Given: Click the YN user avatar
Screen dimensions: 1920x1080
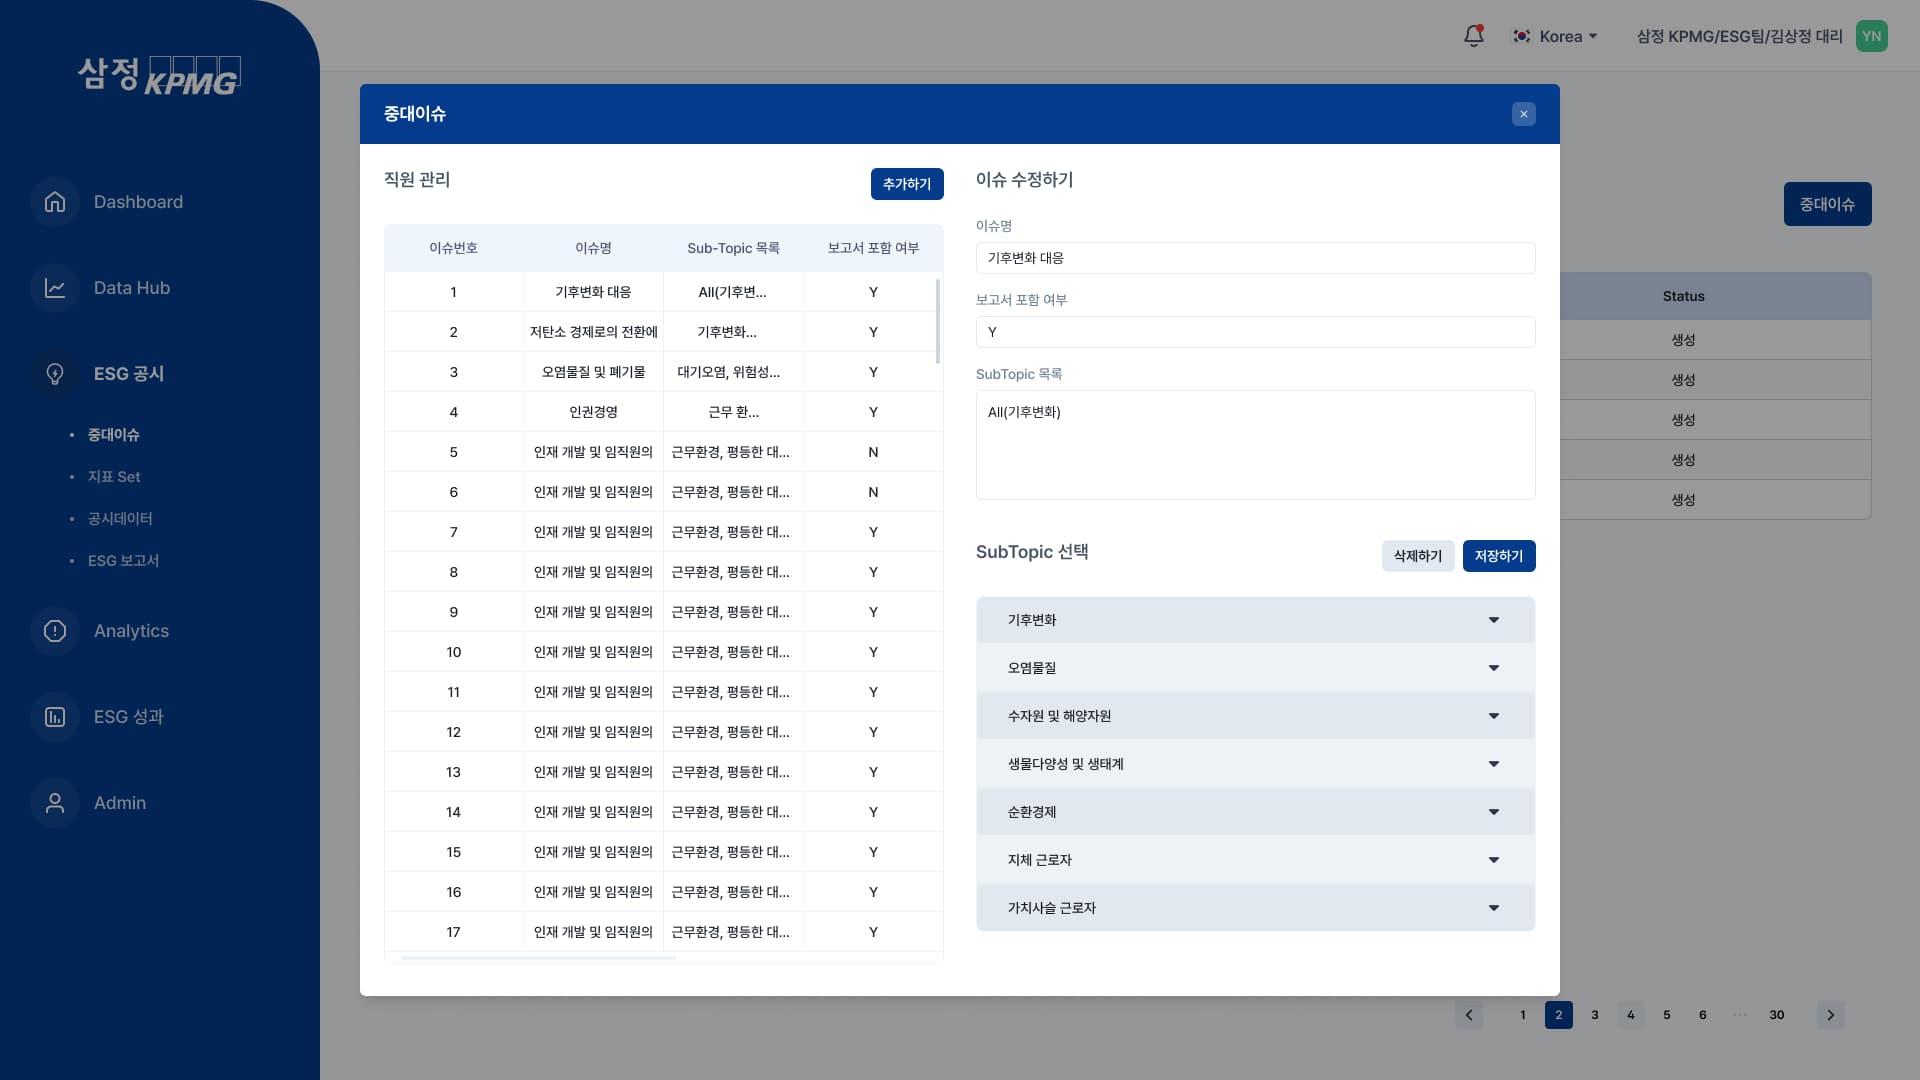Looking at the screenshot, I should pos(1871,36).
